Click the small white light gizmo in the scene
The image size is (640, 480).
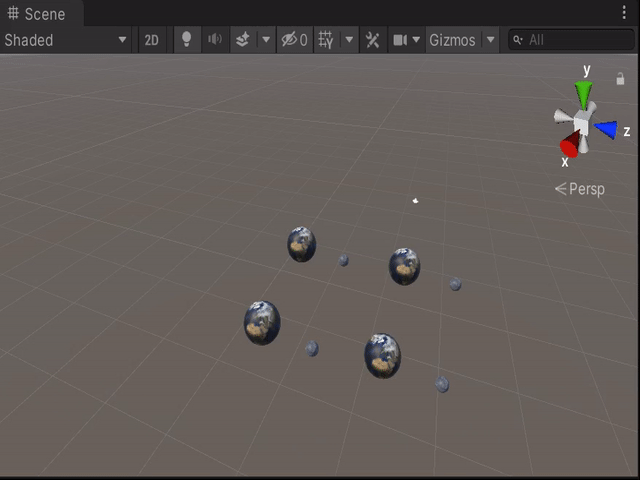[415, 200]
